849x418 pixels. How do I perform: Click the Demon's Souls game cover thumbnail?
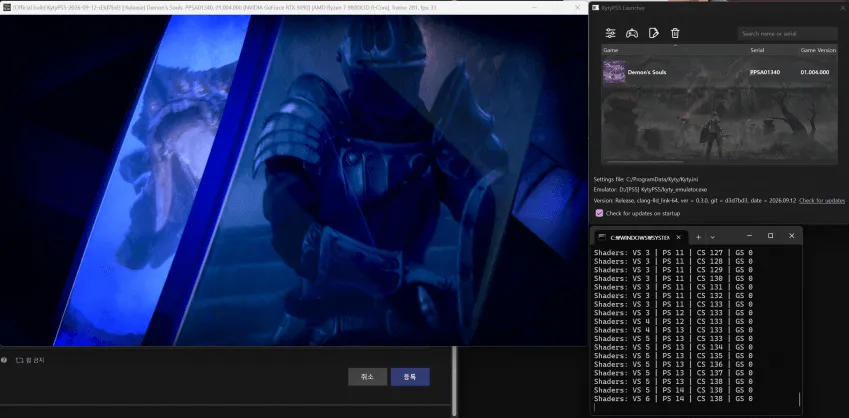coord(614,72)
